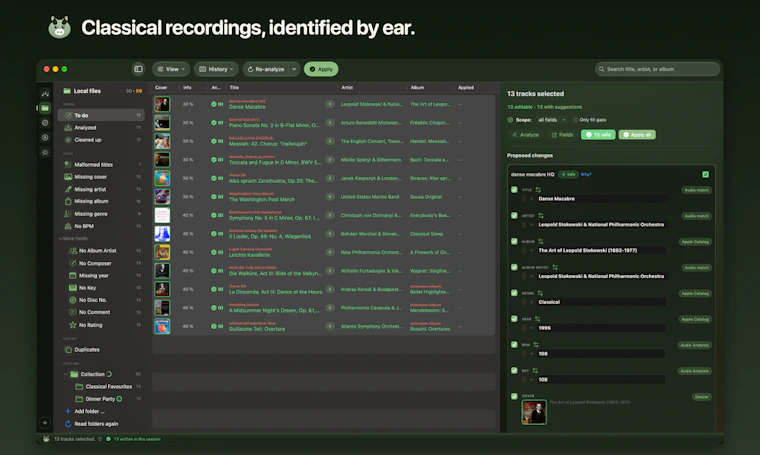
Task: Uncheck the ARTIST change checkbox
Action: (x=514, y=215)
